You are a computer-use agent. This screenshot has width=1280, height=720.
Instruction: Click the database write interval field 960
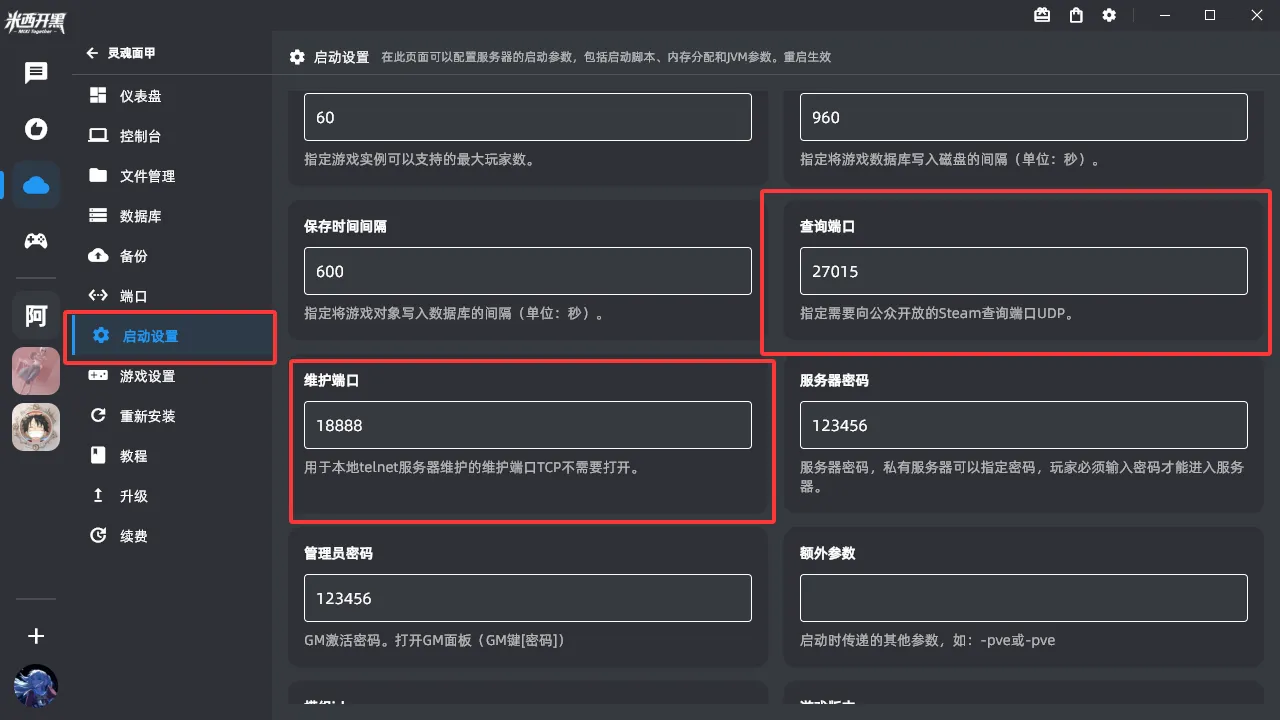1024,117
